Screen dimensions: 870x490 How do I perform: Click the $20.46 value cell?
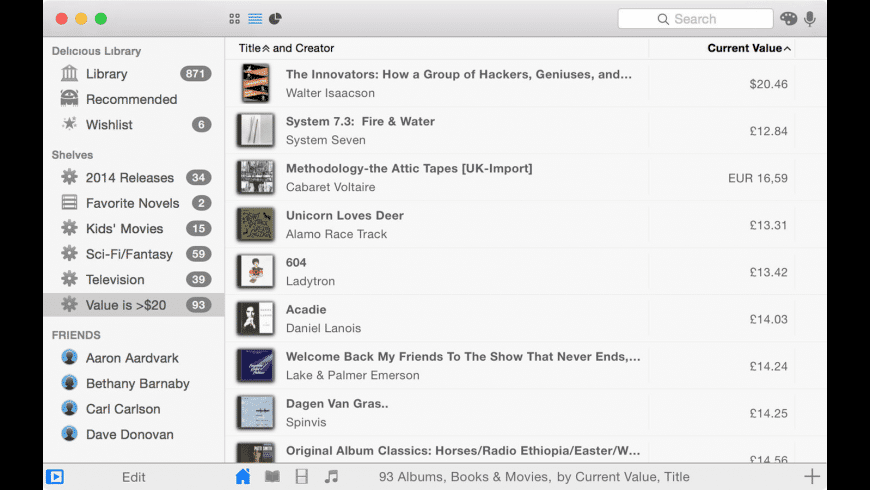pyautogui.click(x=768, y=84)
